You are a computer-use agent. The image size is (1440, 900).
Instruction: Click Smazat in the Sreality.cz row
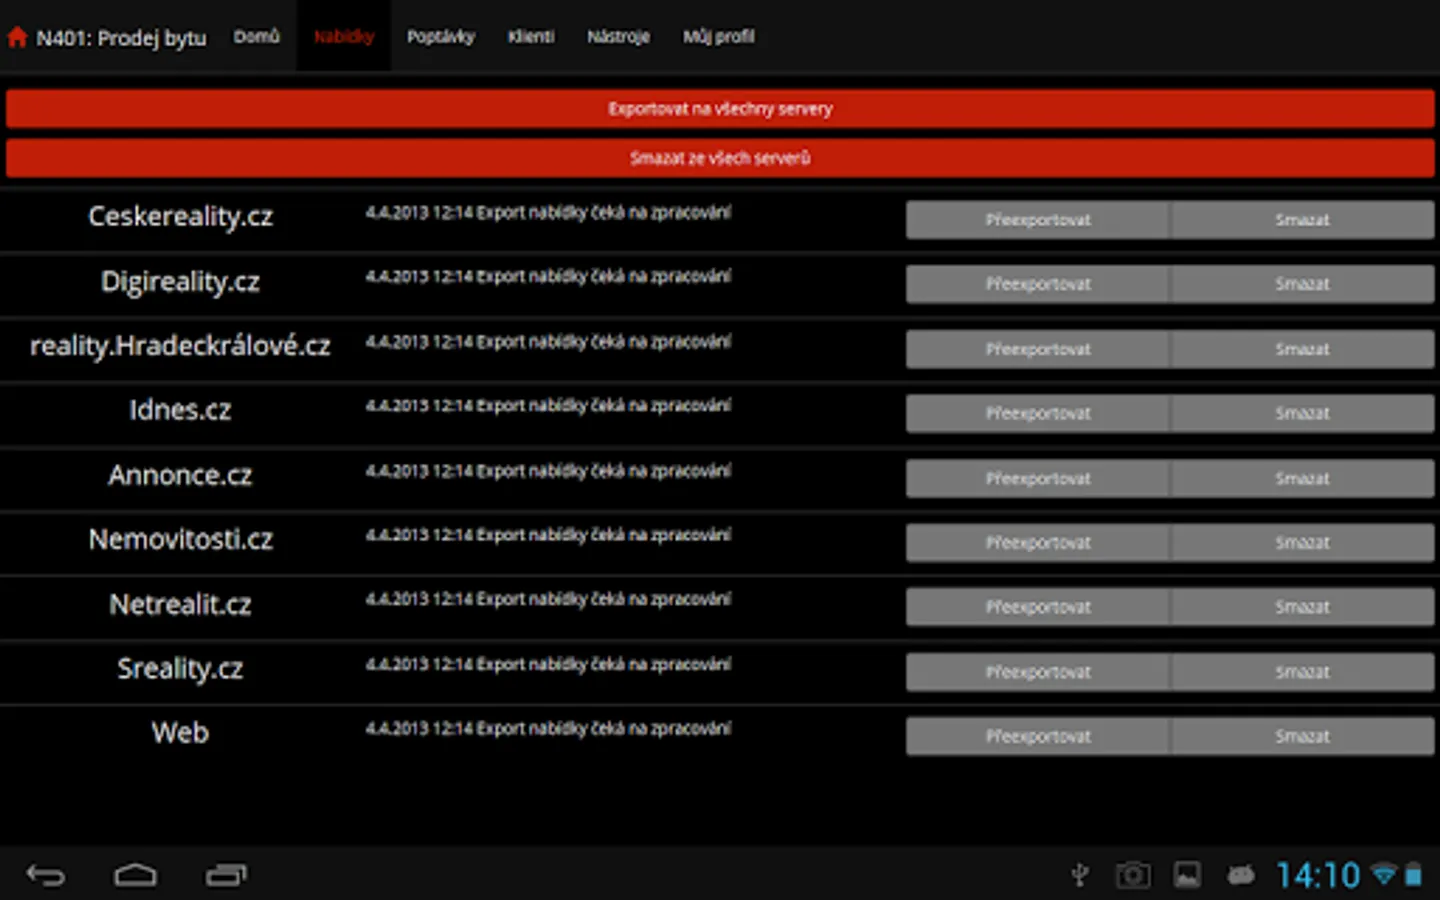[x=1302, y=672]
